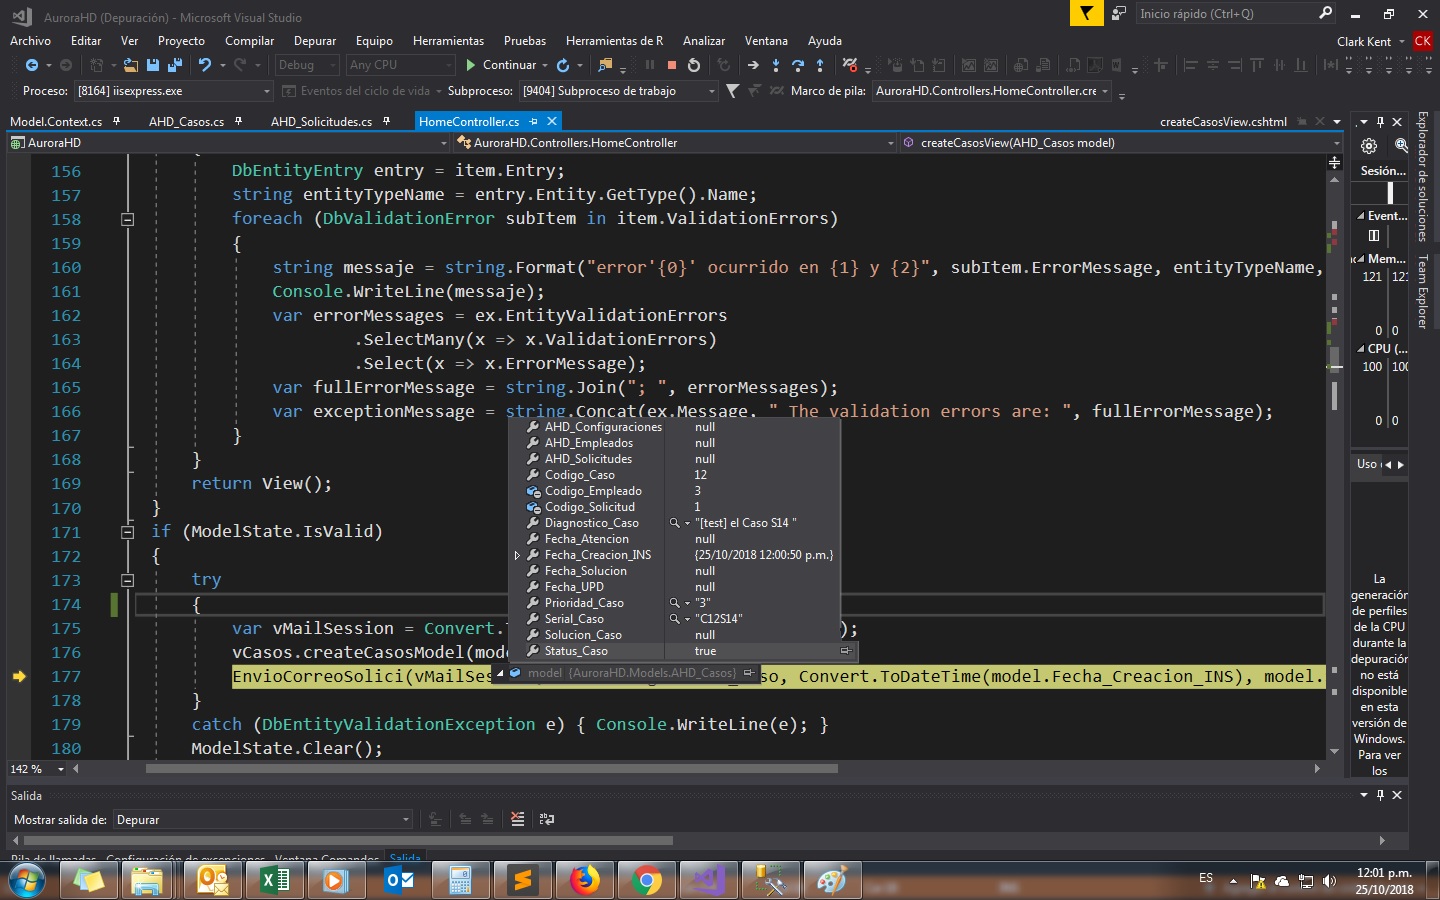Click the Step Over arrow icon
The height and width of the screenshot is (900, 1440).
point(798,65)
